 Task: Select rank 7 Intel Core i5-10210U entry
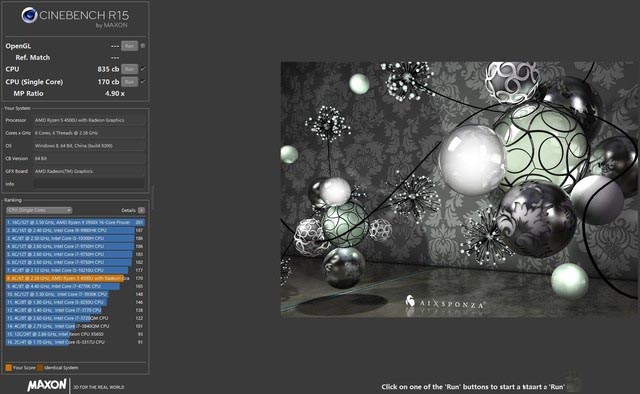[75, 270]
